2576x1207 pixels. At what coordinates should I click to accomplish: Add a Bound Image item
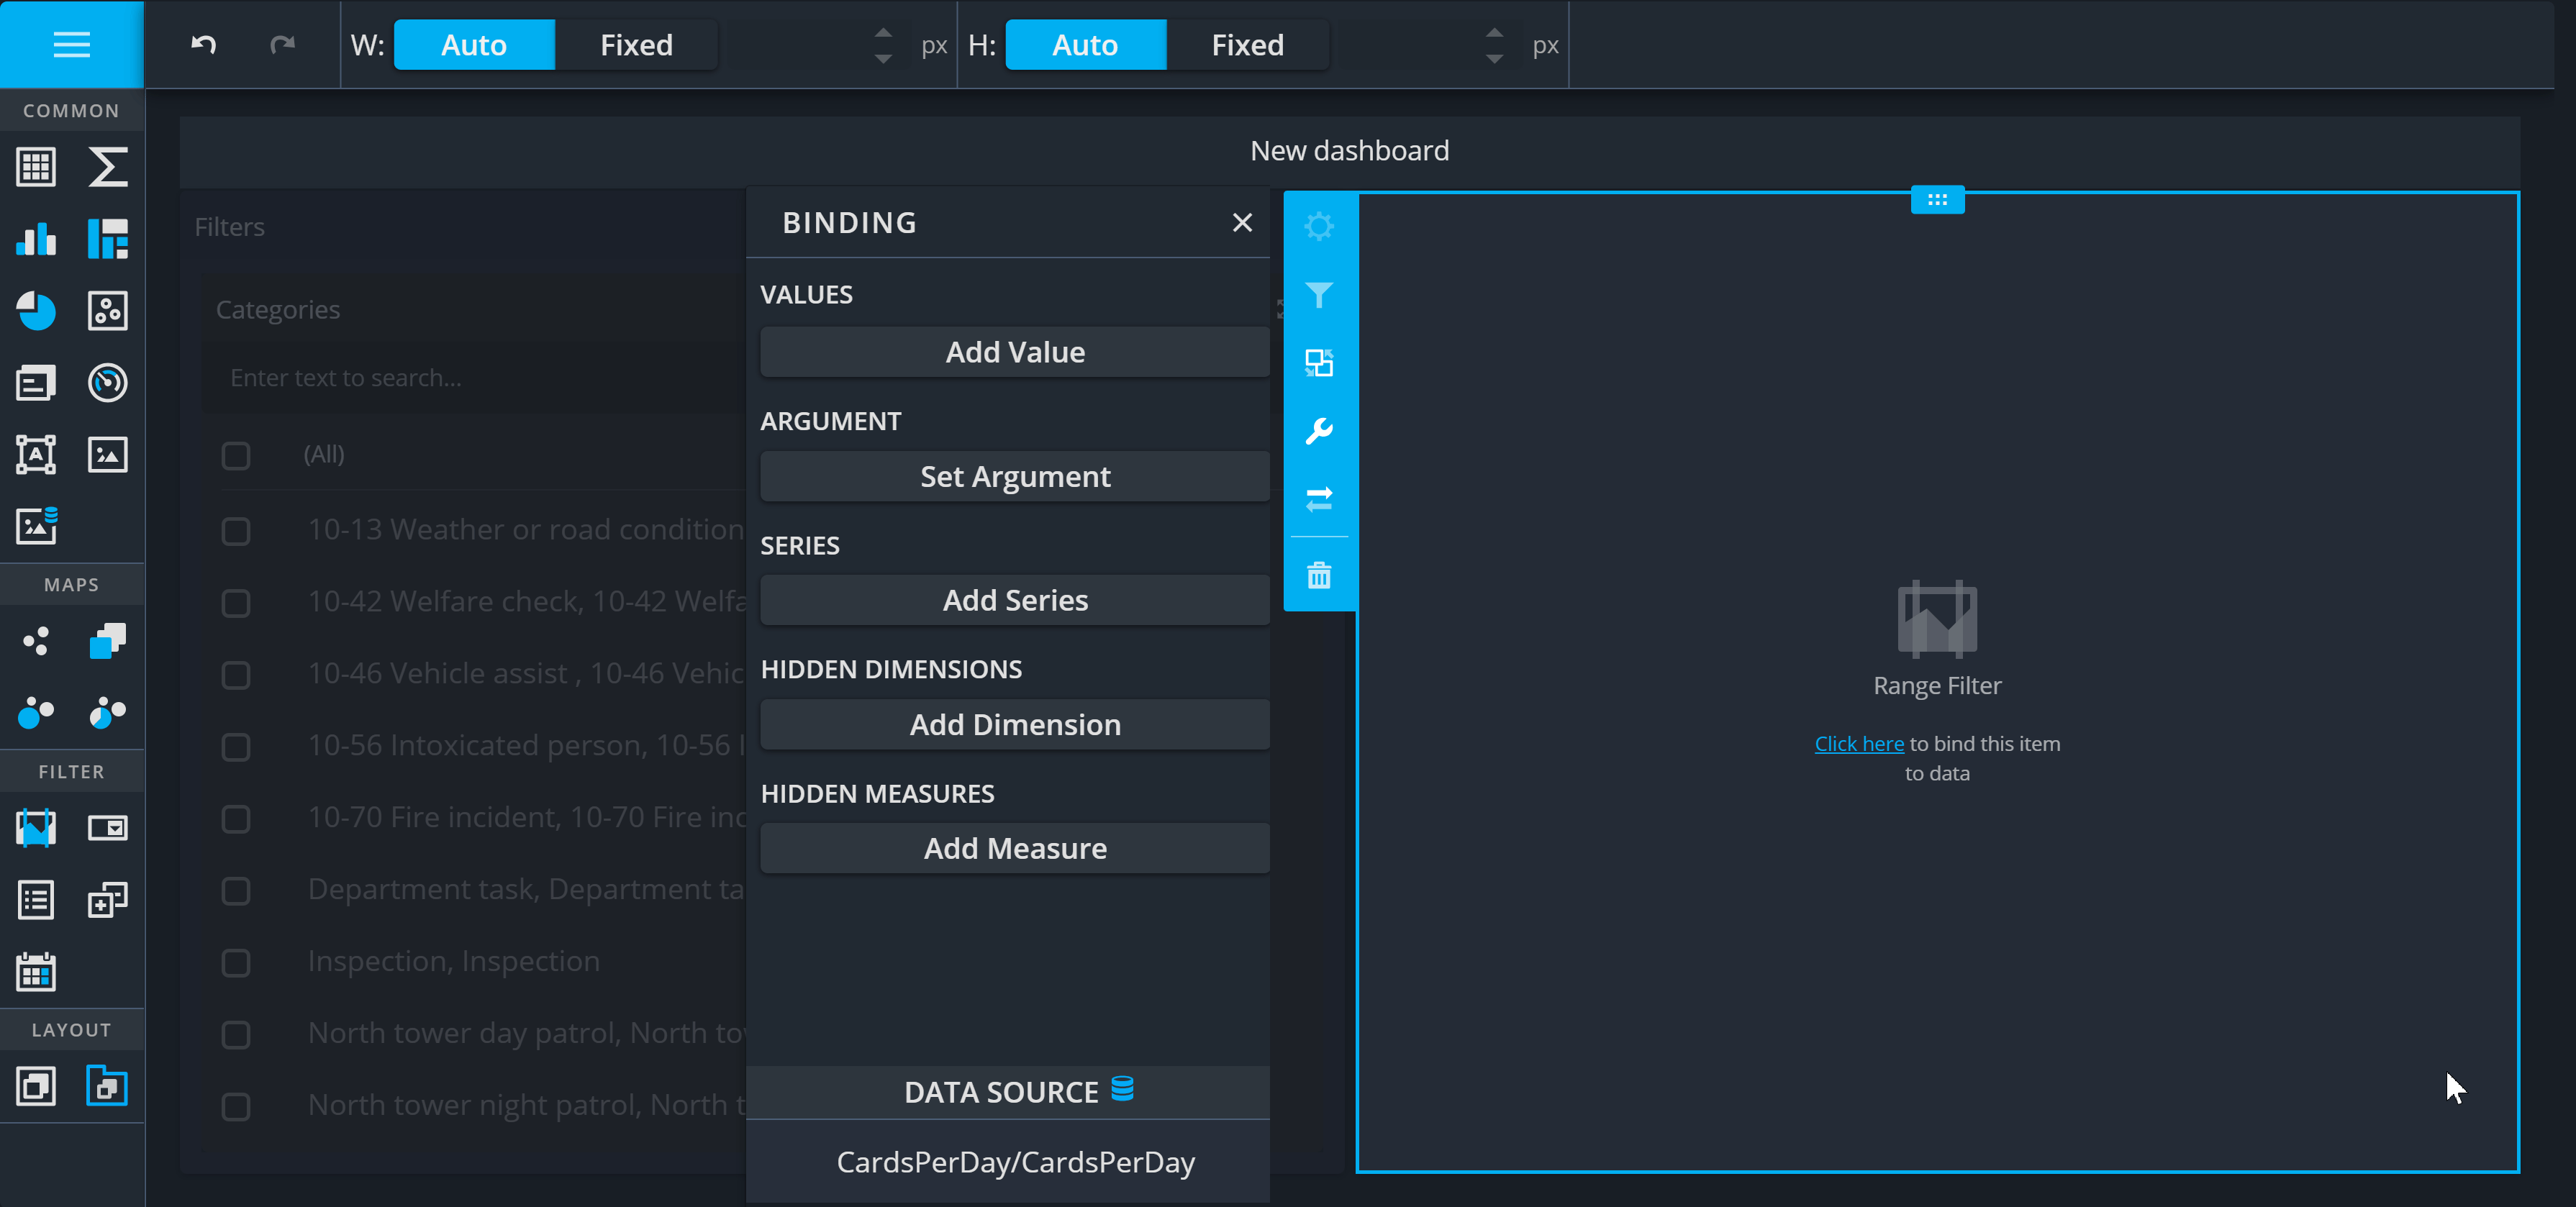(36, 526)
